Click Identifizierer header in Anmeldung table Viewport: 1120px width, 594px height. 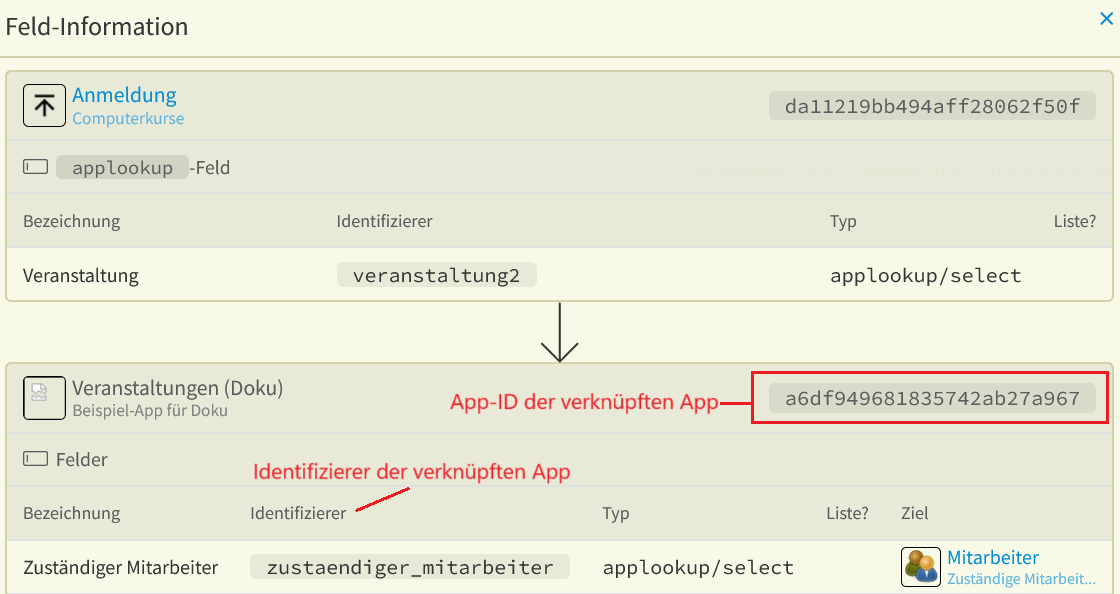pyautogui.click(x=384, y=221)
